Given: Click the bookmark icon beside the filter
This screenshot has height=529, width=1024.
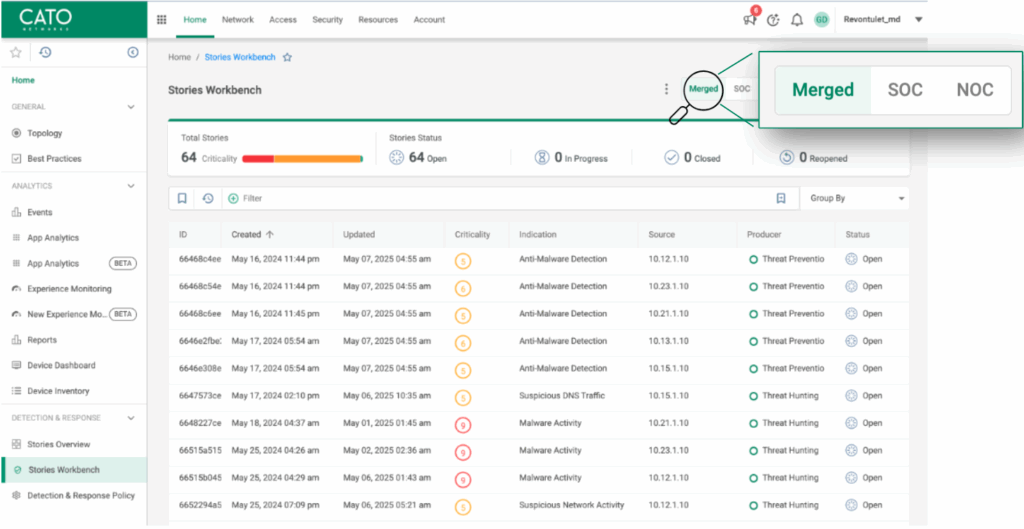Looking at the screenshot, I should 182,198.
